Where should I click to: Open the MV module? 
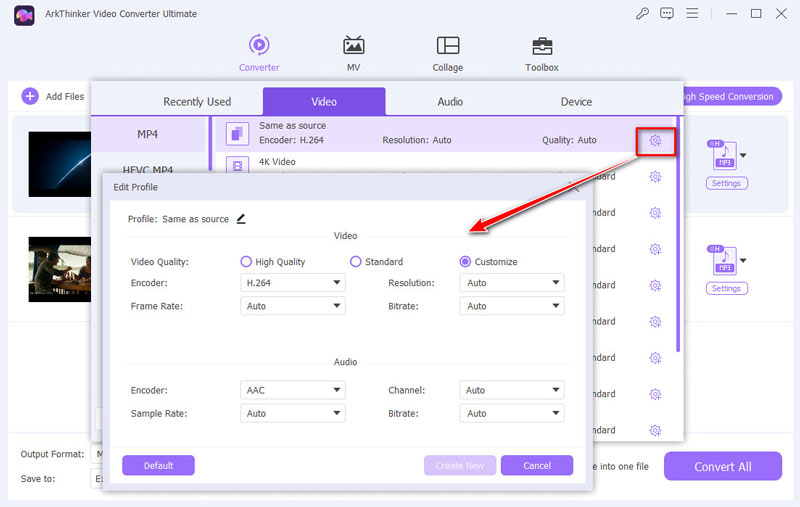point(353,53)
